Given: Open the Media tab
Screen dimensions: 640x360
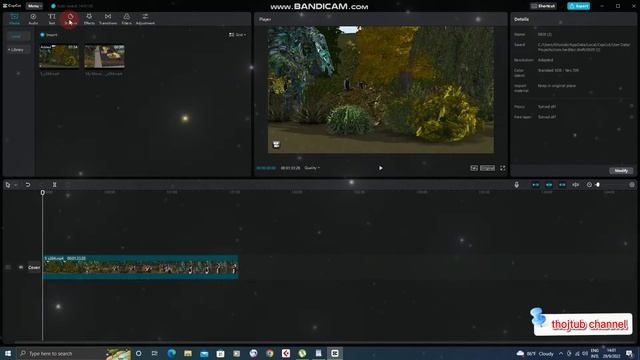Looking at the screenshot, I should 14,19.
